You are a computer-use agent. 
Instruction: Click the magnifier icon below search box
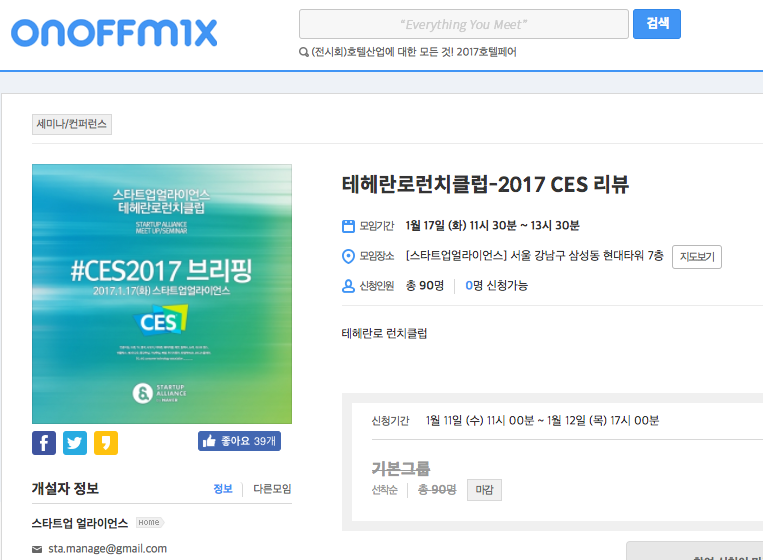coord(304,52)
